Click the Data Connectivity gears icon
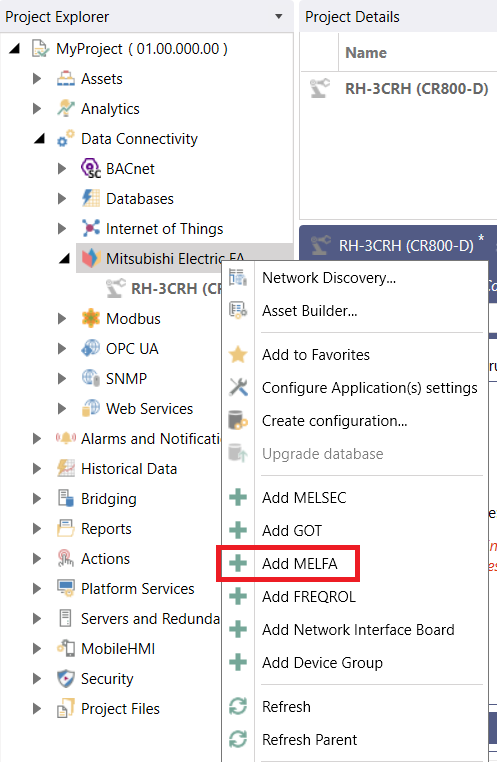Screen dimensions: 497x762 click(66, 139)
